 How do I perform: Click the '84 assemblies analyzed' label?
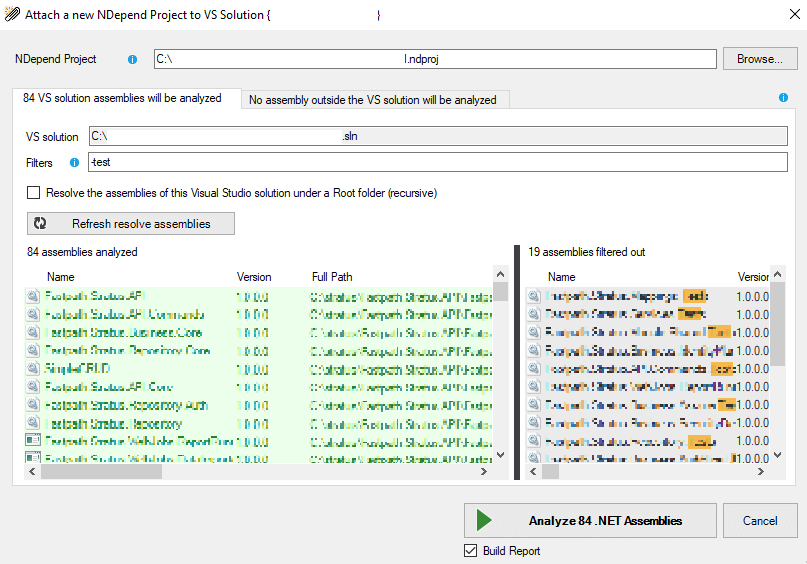click(x=82, y=252)
